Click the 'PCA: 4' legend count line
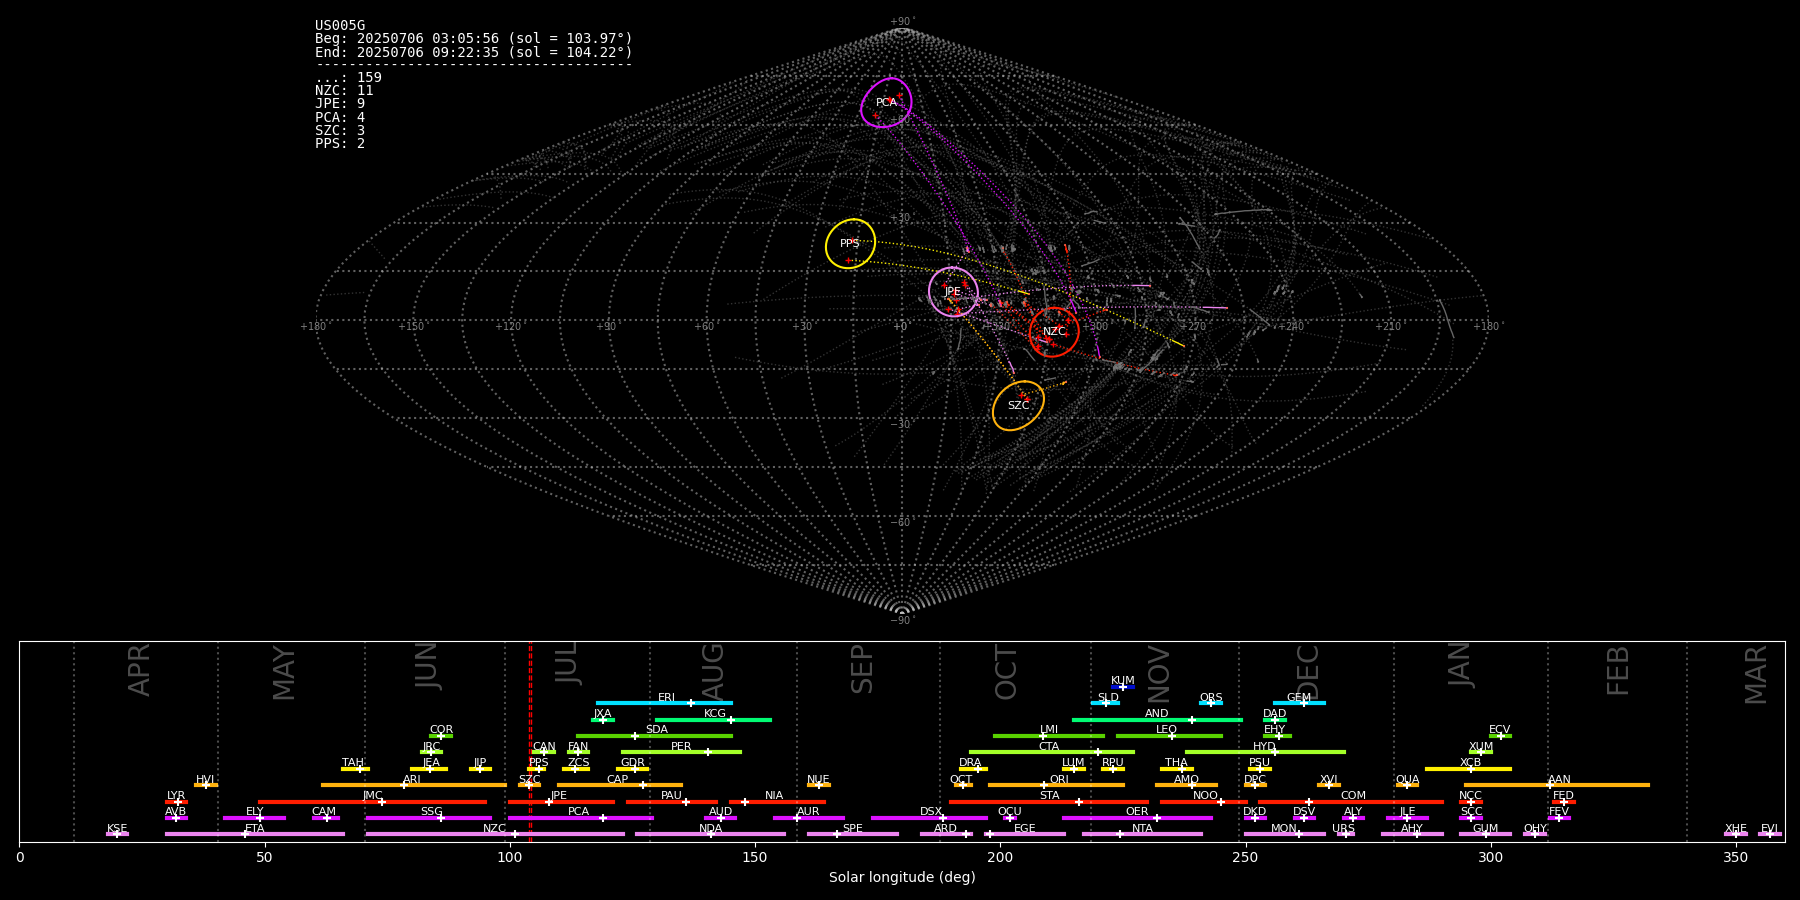This screenshot has height=900, width=1800. pos(340,117)
